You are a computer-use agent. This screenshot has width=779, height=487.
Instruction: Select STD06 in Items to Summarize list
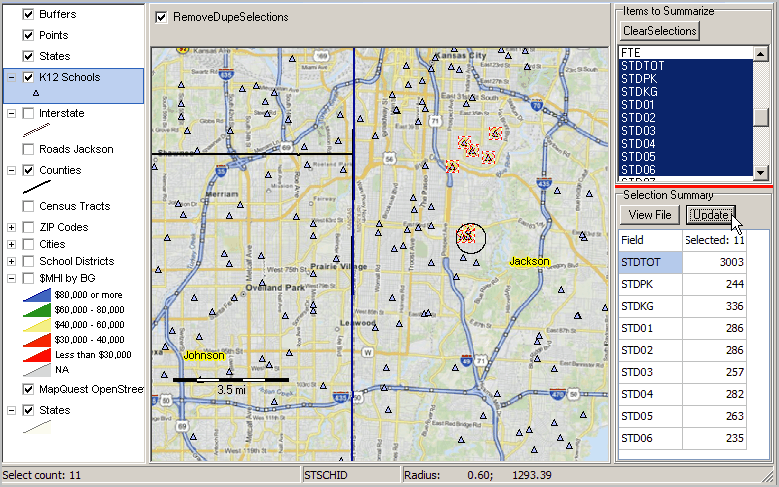coord(686,169)
